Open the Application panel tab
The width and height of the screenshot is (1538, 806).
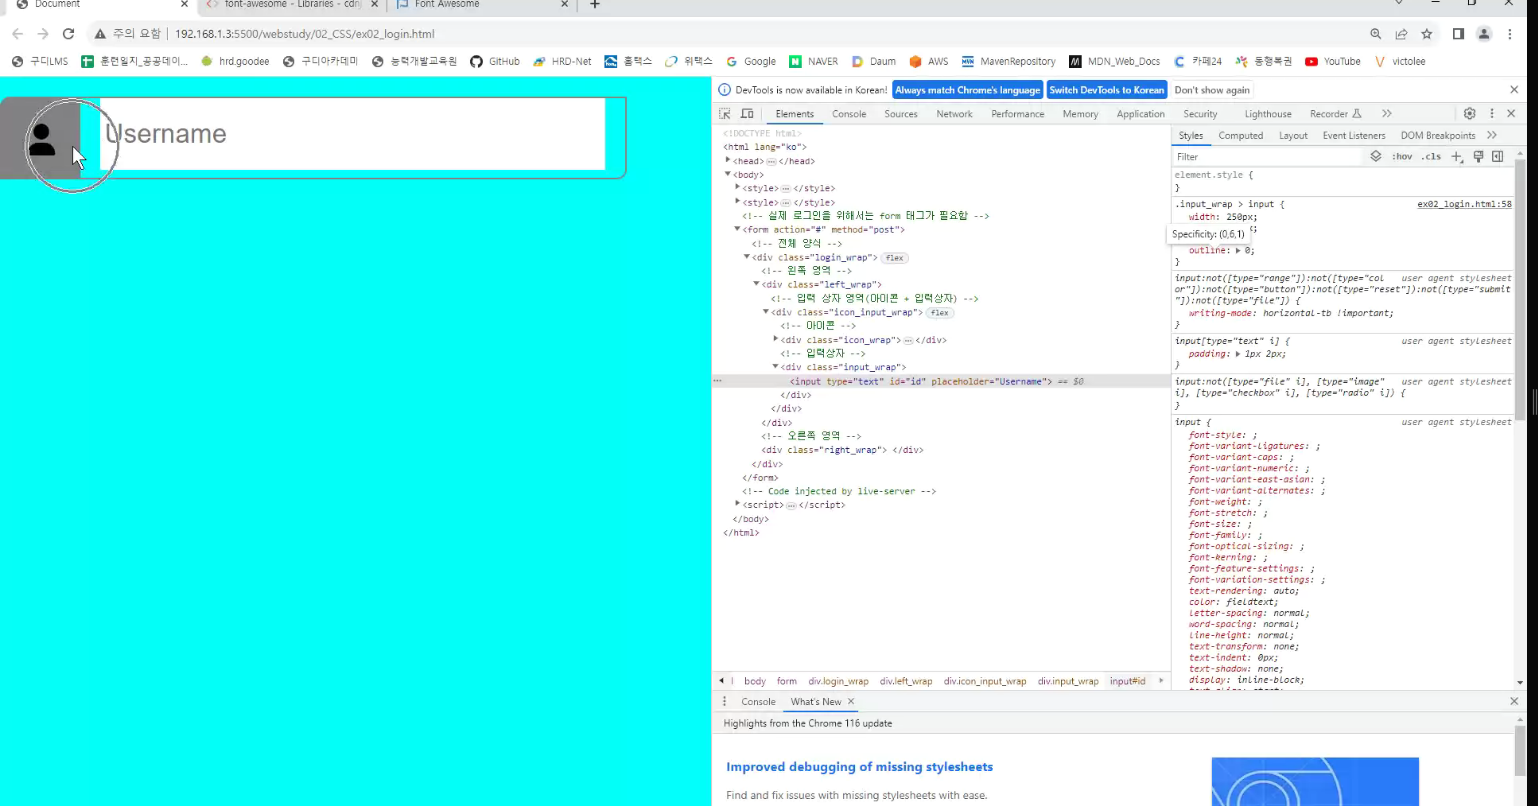(1141, 114)
